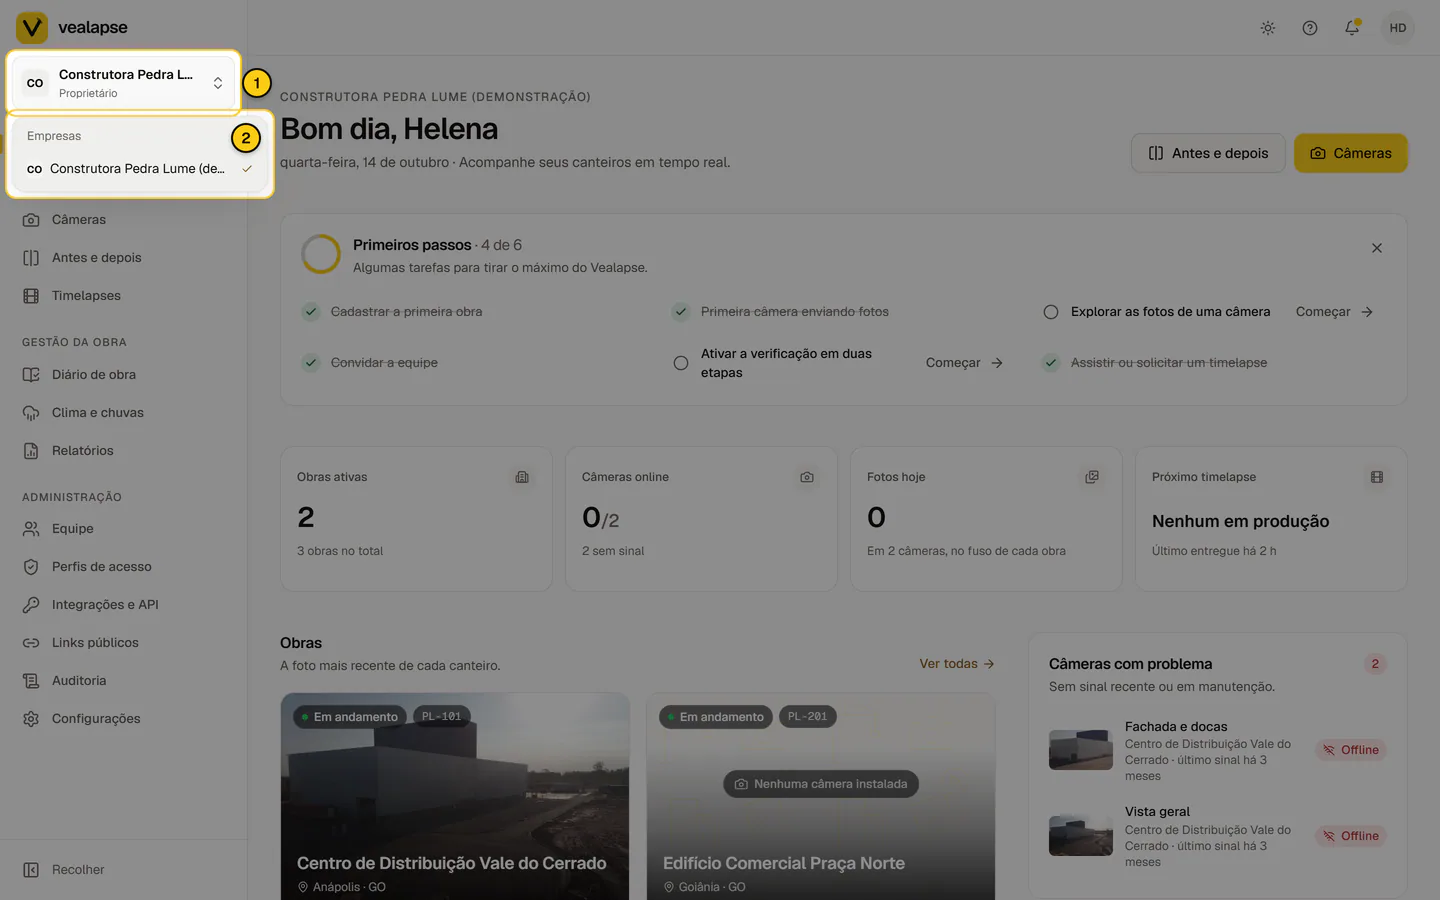Viewport: 1440px width, 900px height.
Task: Open Integrações e API
Action: 124,605
